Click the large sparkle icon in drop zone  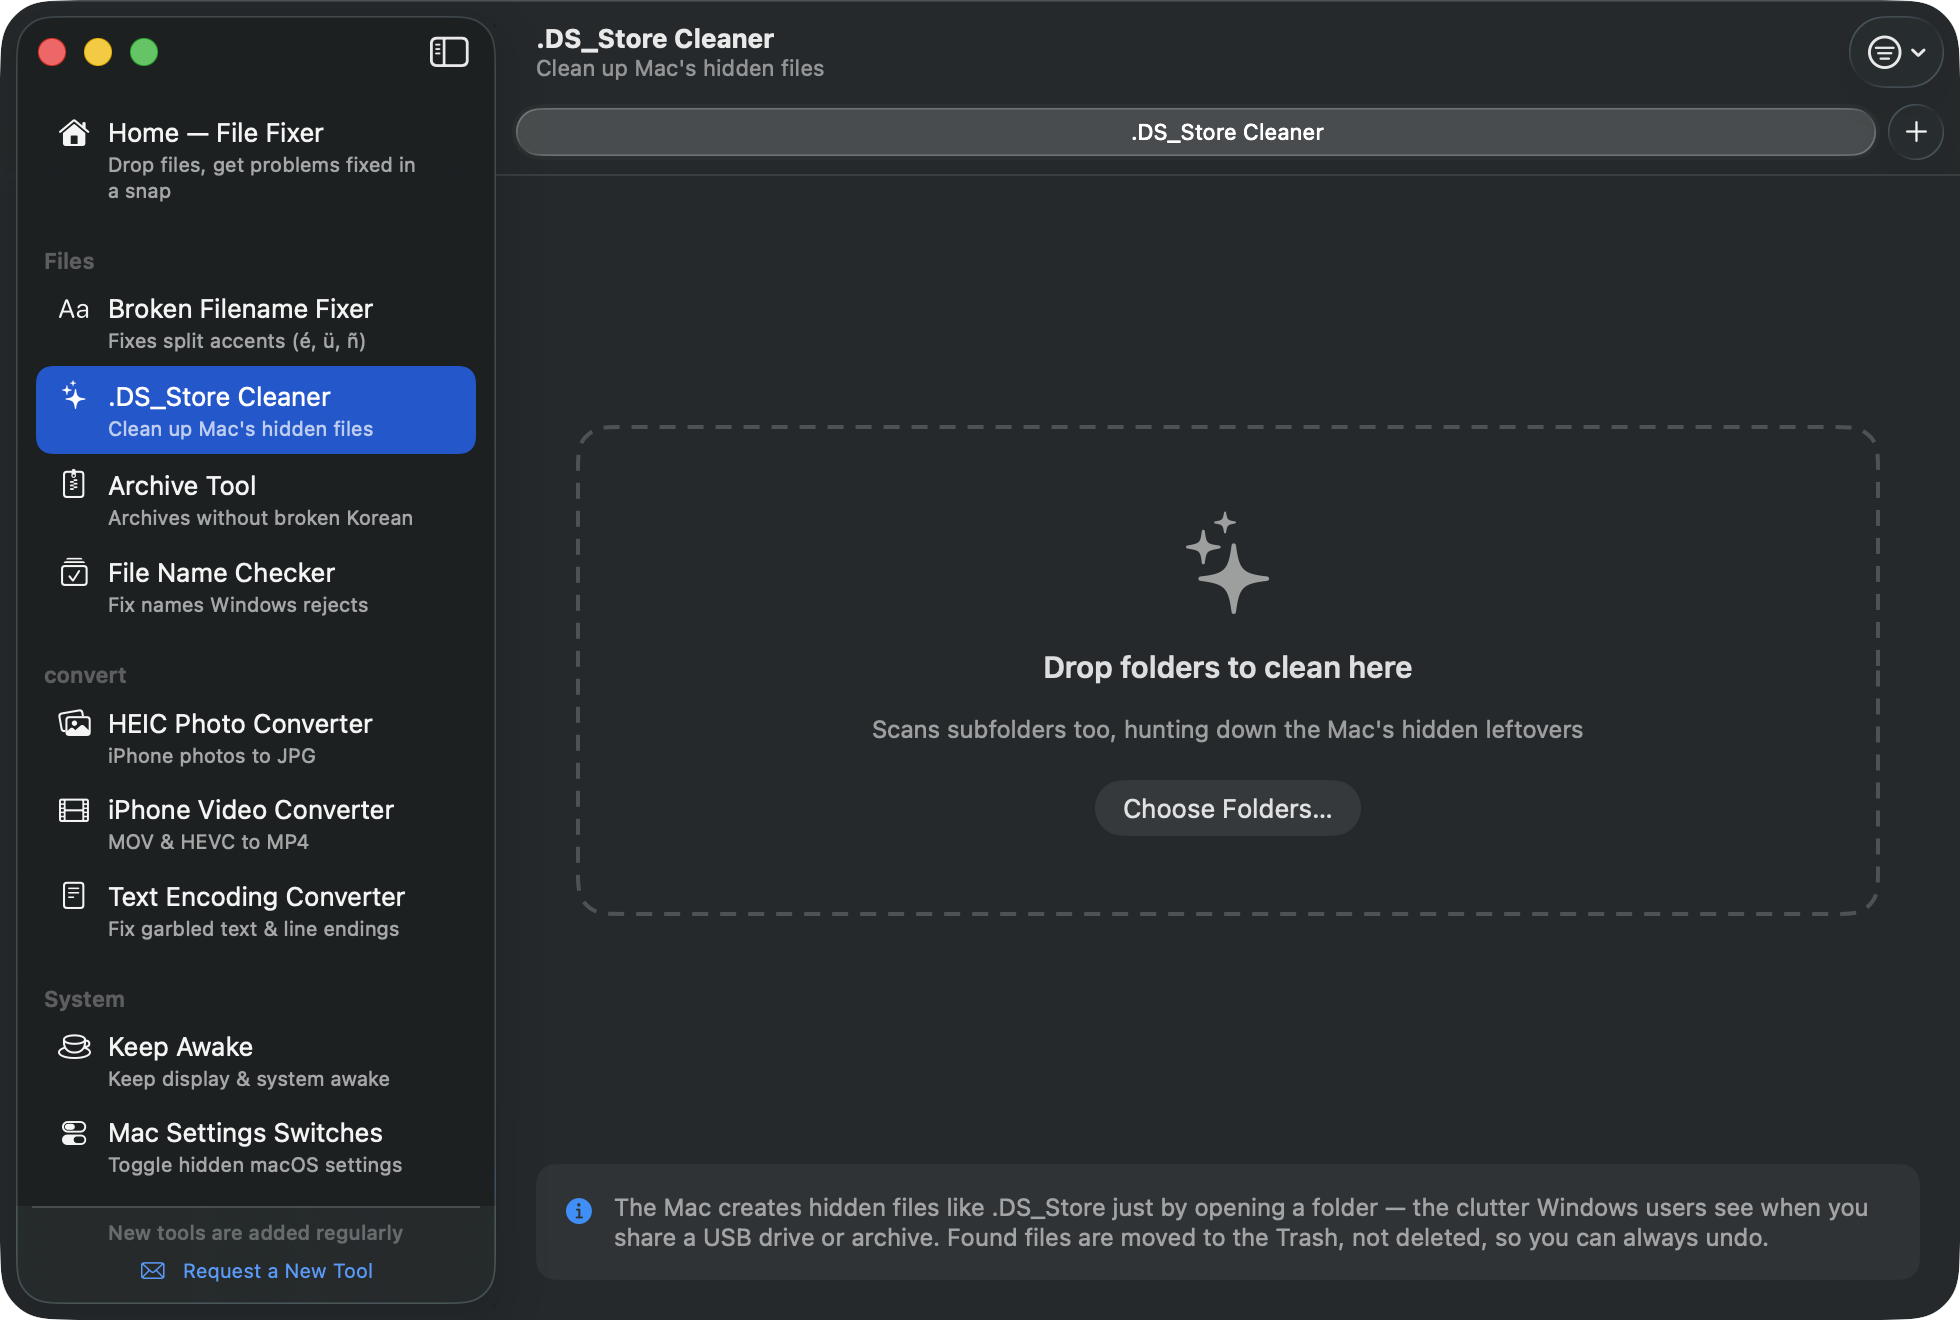[x=1227, y=563]
